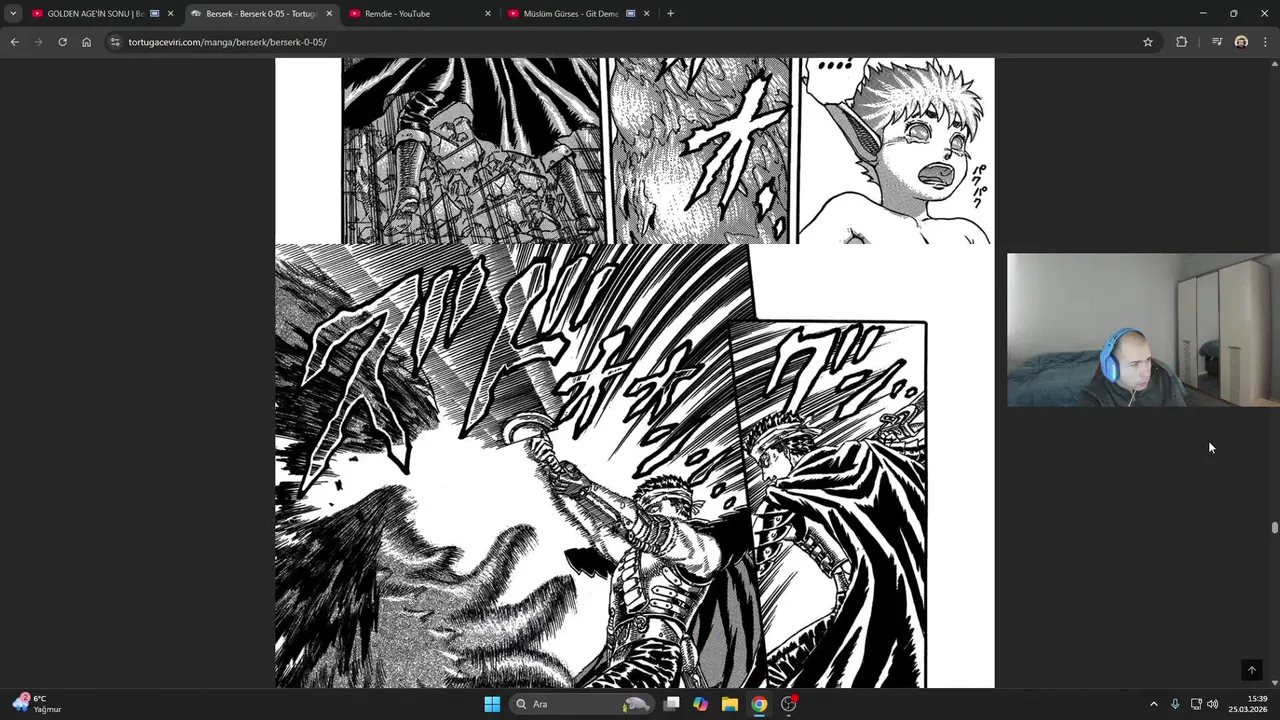Open the Windows Start menu
This screenshot has height=720, width=1280.
[492, 704]
